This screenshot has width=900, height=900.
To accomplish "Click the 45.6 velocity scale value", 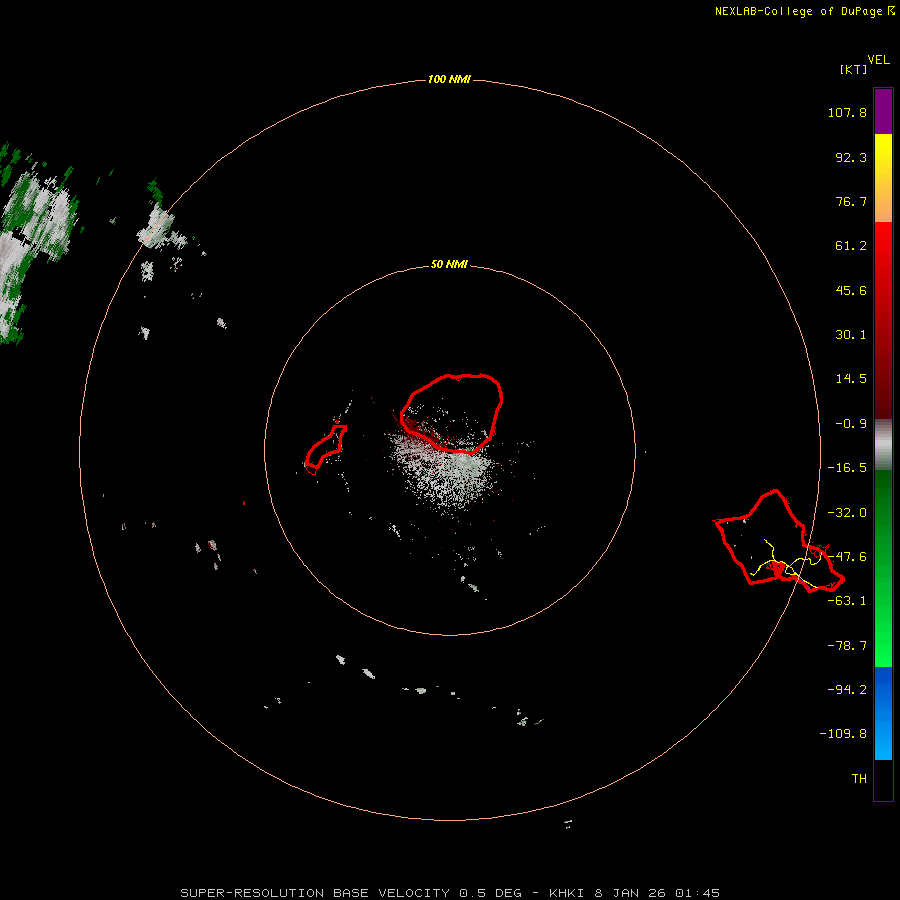I will (x=851, y=290).
